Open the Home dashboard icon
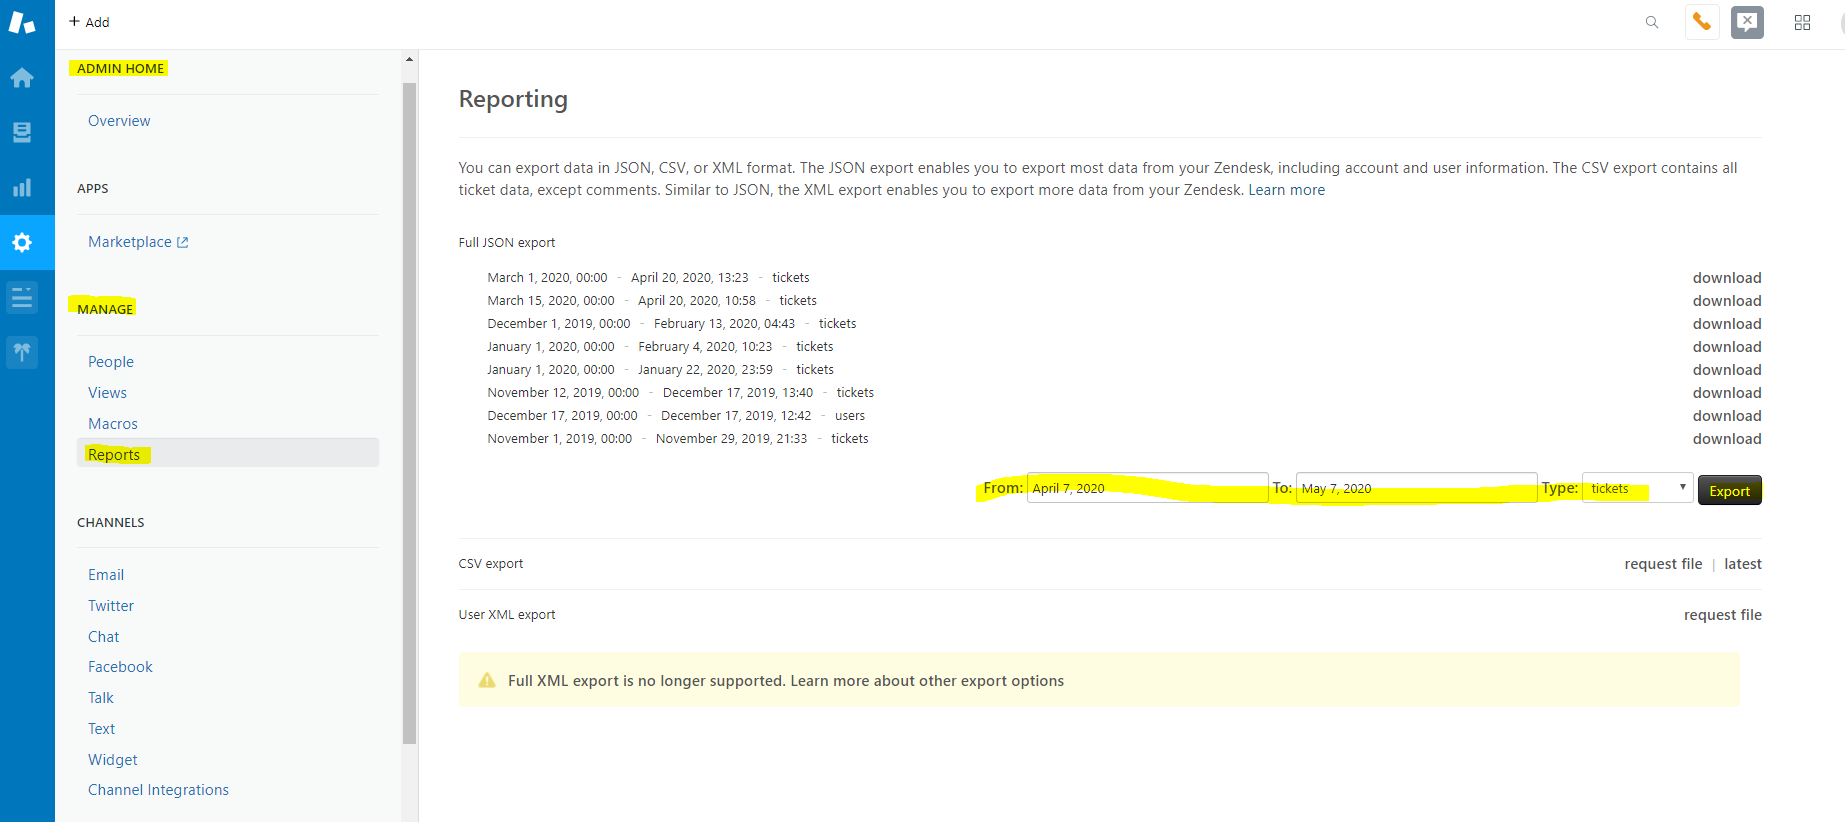Image resolution: width=1845 pixels, height=822 pixels. coord(22,78)
